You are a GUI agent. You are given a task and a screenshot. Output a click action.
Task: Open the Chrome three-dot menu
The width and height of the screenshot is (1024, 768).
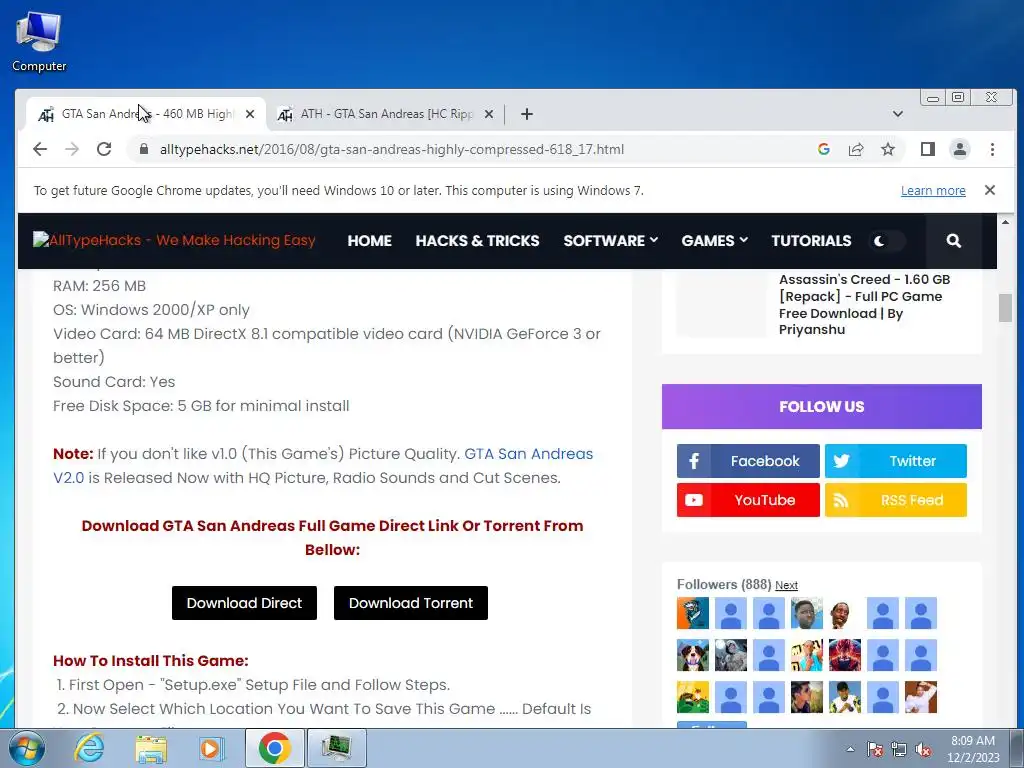(x=992, y=149)
